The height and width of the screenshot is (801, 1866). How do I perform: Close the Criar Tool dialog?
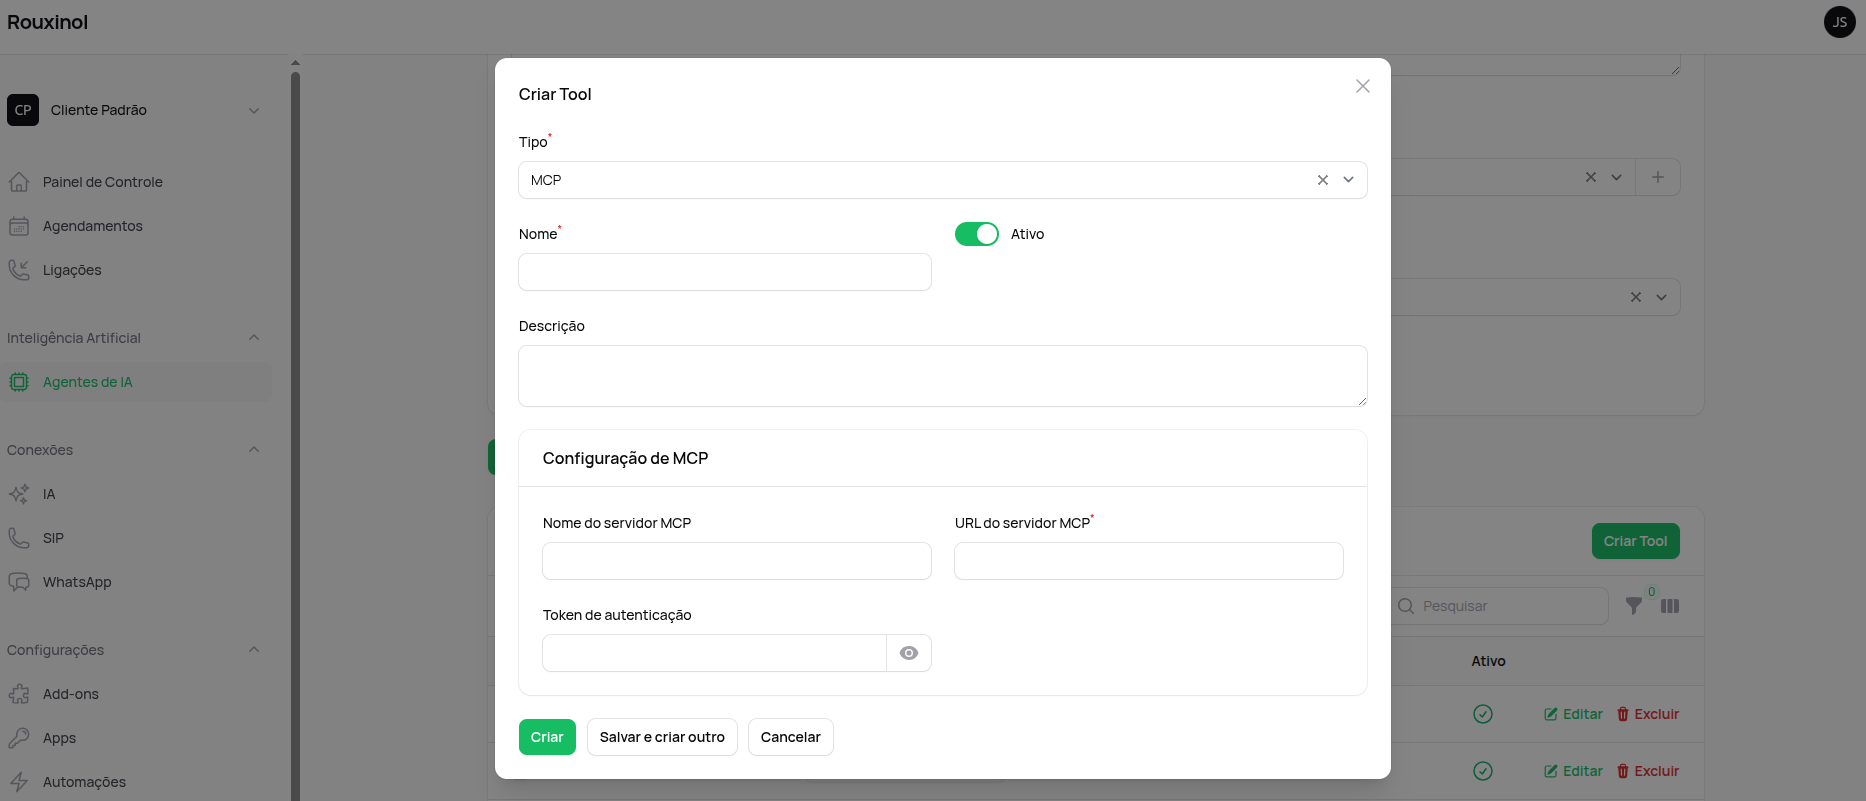click(x=1363, y=86)
